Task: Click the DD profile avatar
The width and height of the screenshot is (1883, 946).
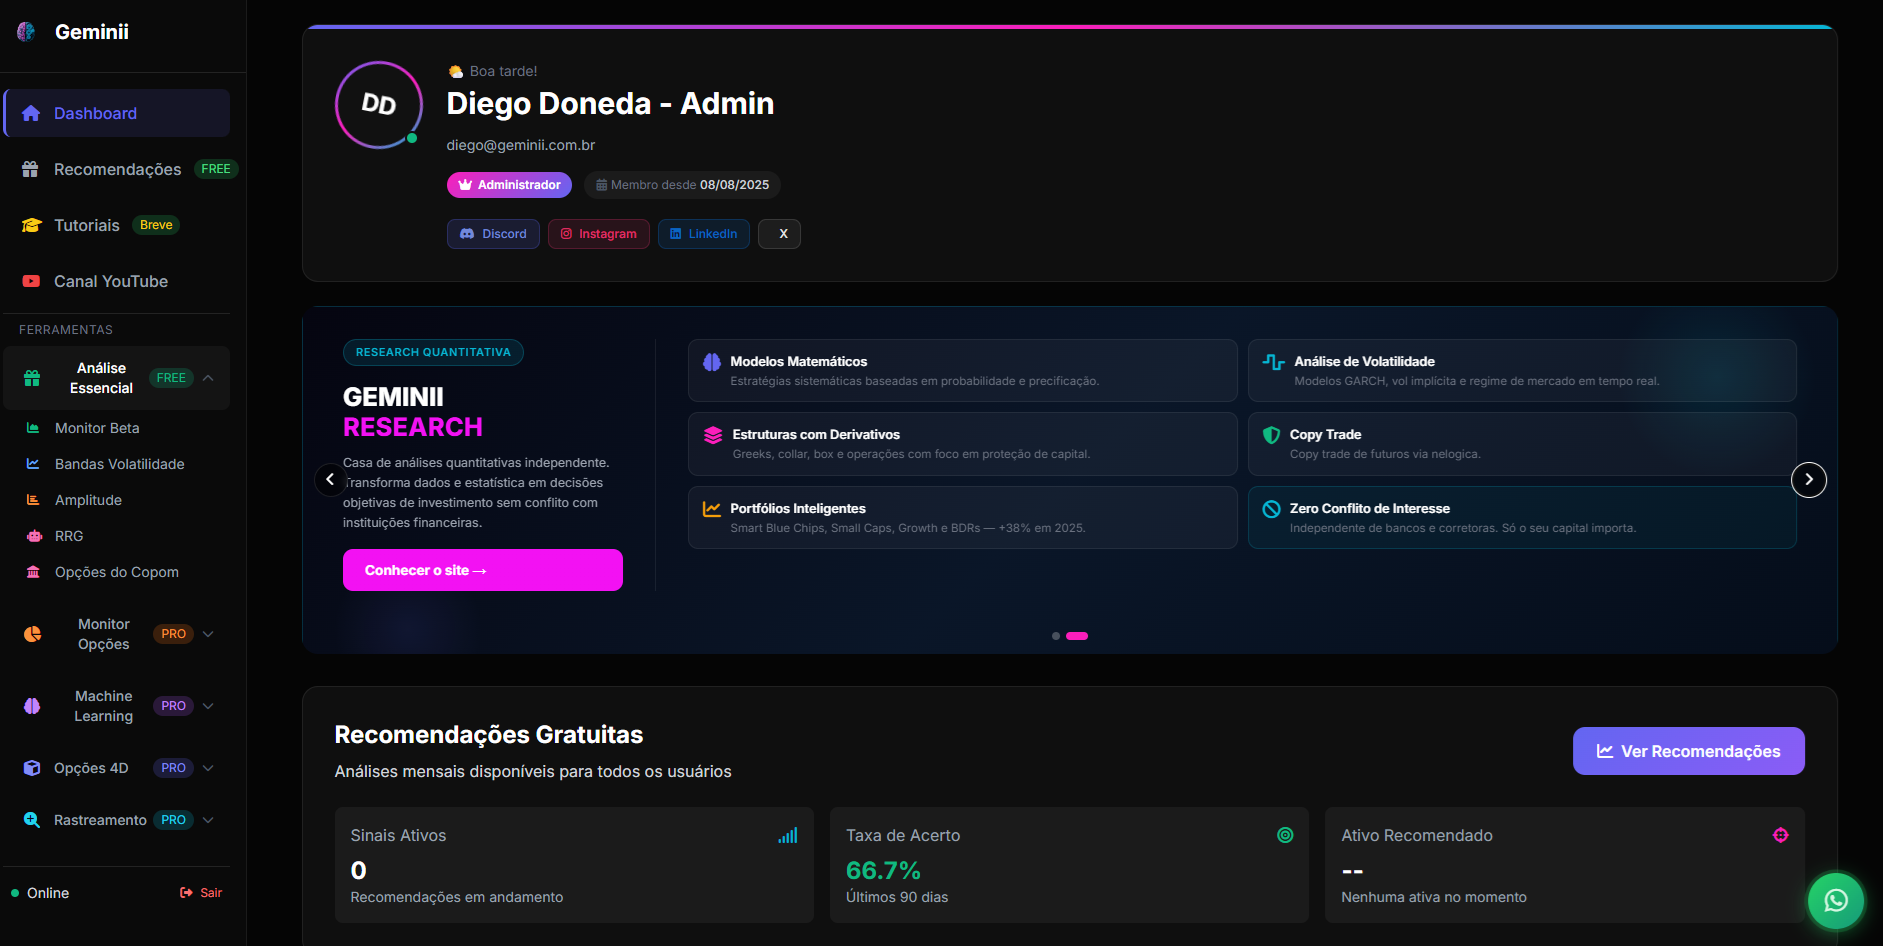Action: (x=379, y=105)
